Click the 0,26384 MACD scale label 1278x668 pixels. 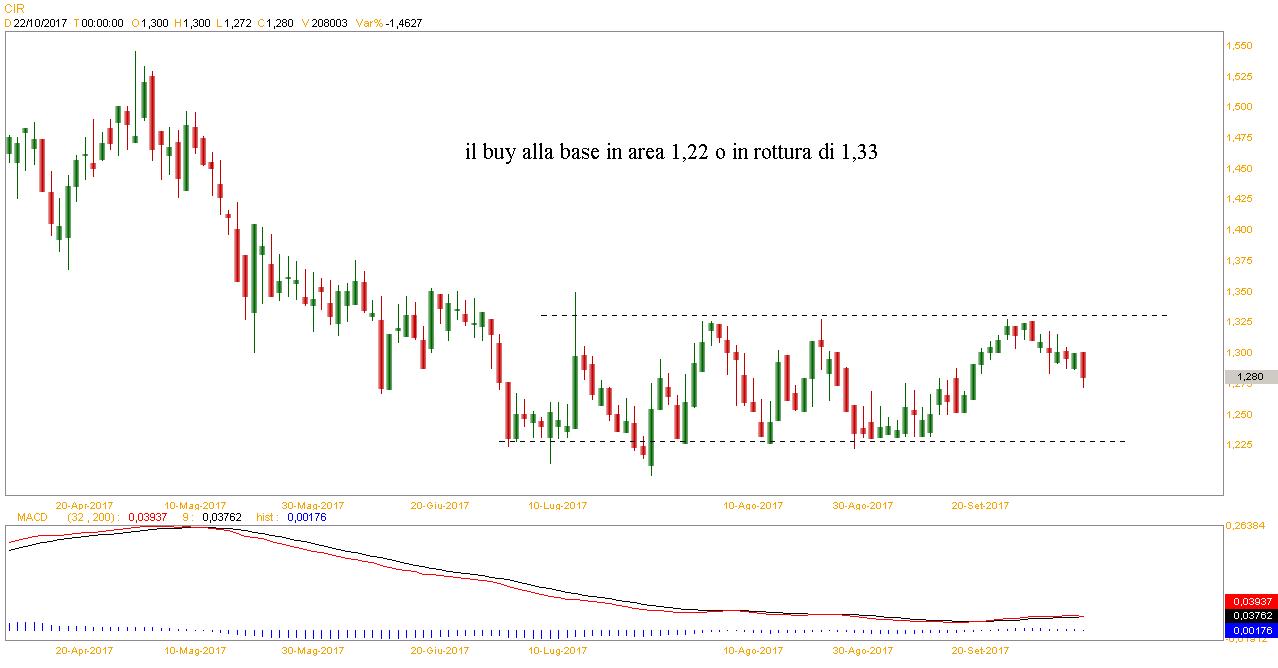1246,525
